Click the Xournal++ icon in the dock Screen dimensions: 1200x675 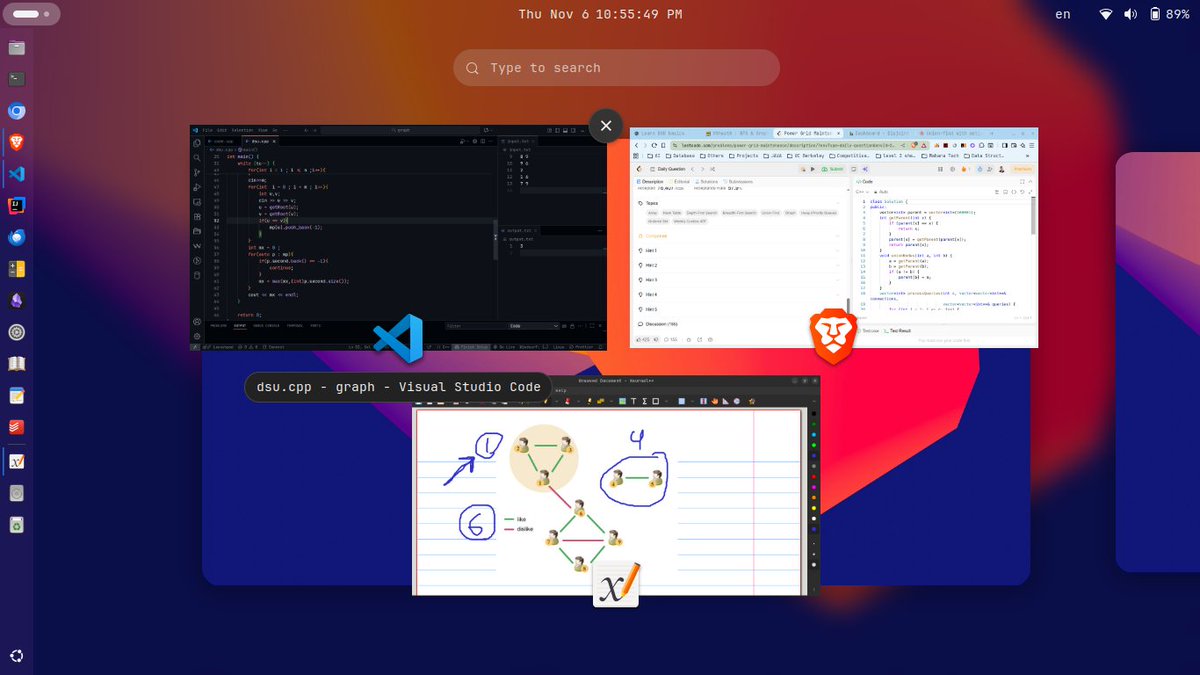click(17, 461)
